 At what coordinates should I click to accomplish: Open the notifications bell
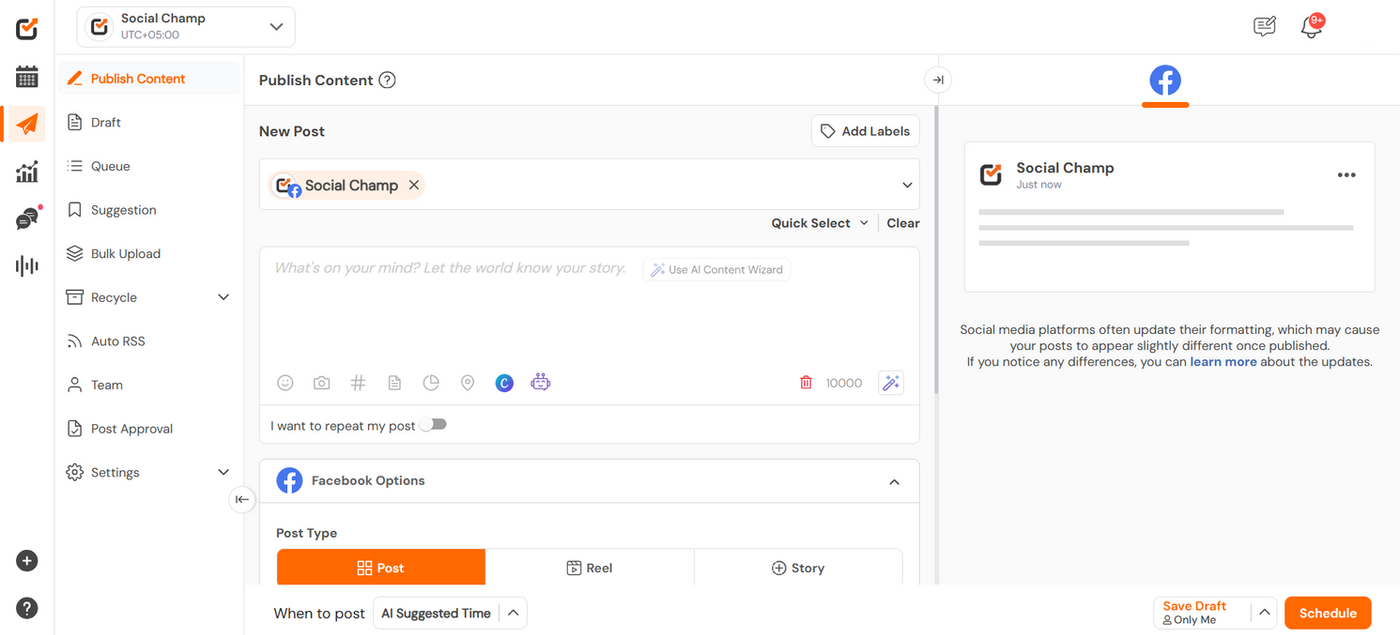click(1311, 27)
